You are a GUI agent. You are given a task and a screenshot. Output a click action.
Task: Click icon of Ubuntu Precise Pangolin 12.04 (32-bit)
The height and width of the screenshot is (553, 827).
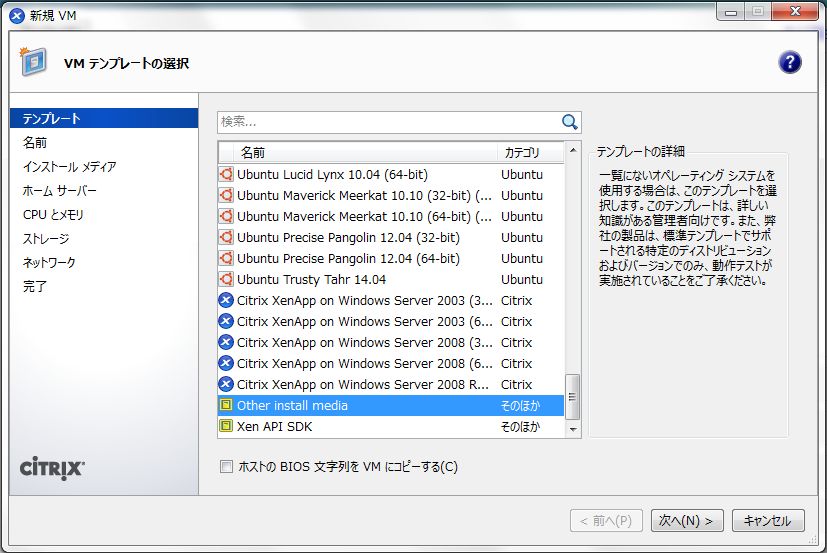226,237
